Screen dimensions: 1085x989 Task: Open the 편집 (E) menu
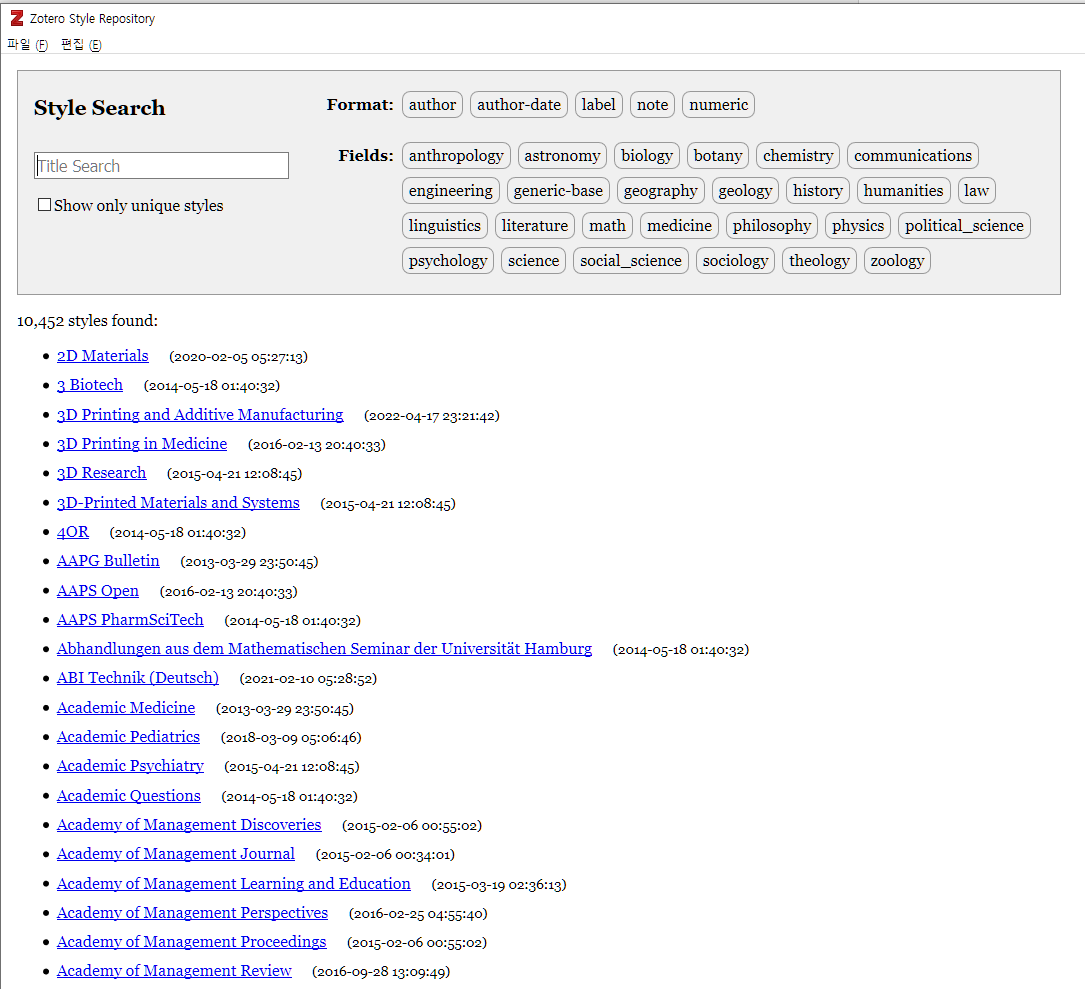point(81,45)
